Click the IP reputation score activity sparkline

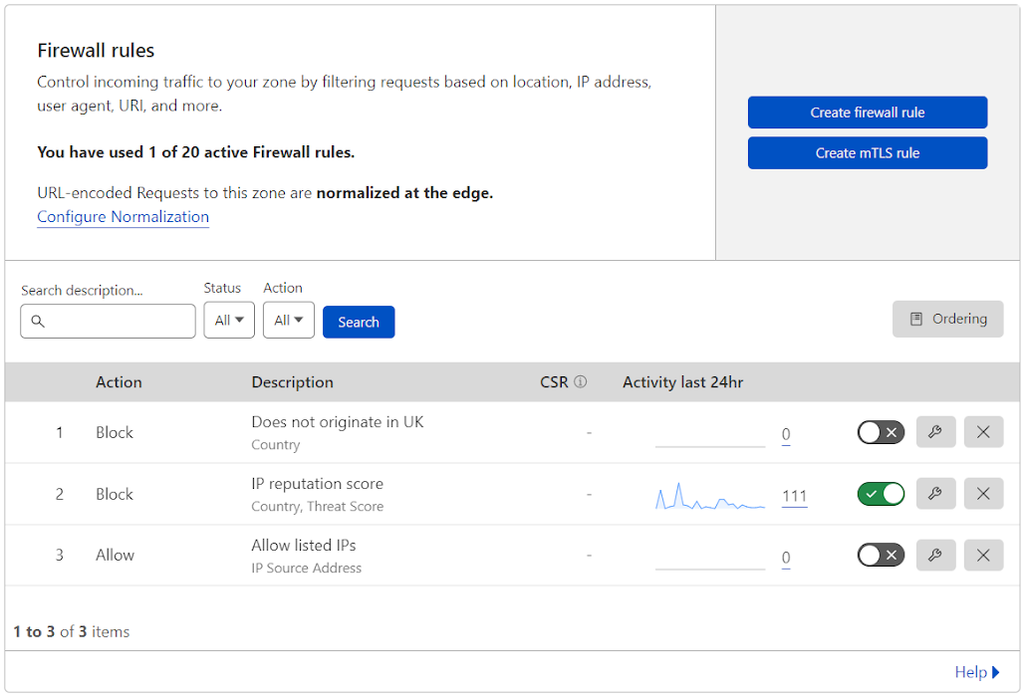point(709,493)
